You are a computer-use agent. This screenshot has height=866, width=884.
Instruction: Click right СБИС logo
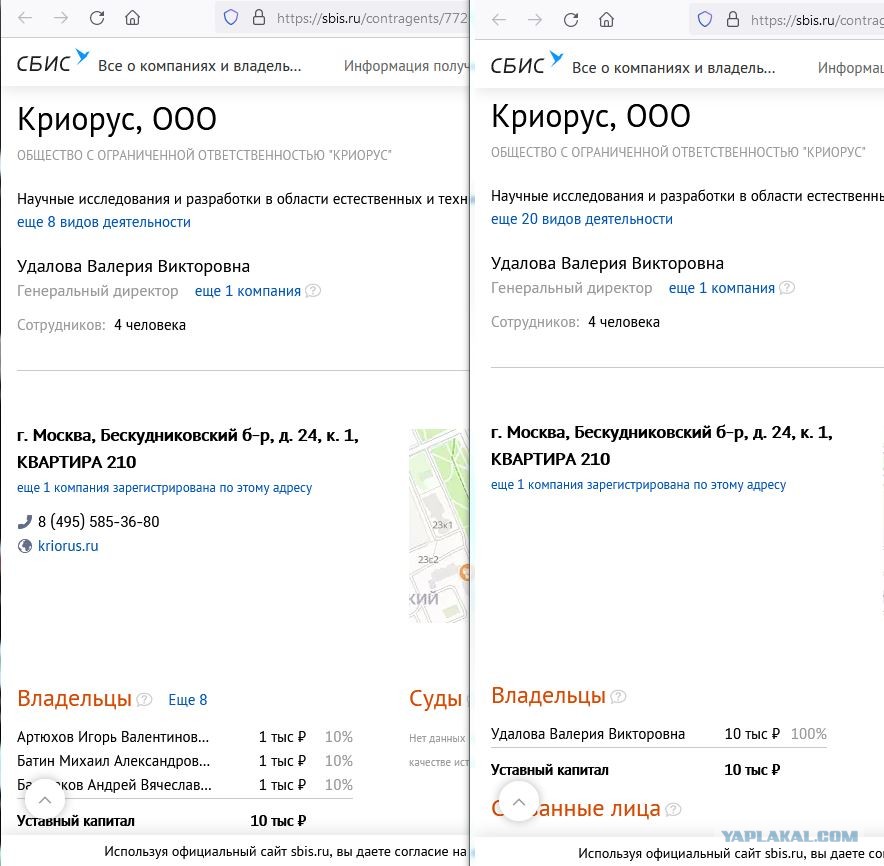click(x=527, y=63)
